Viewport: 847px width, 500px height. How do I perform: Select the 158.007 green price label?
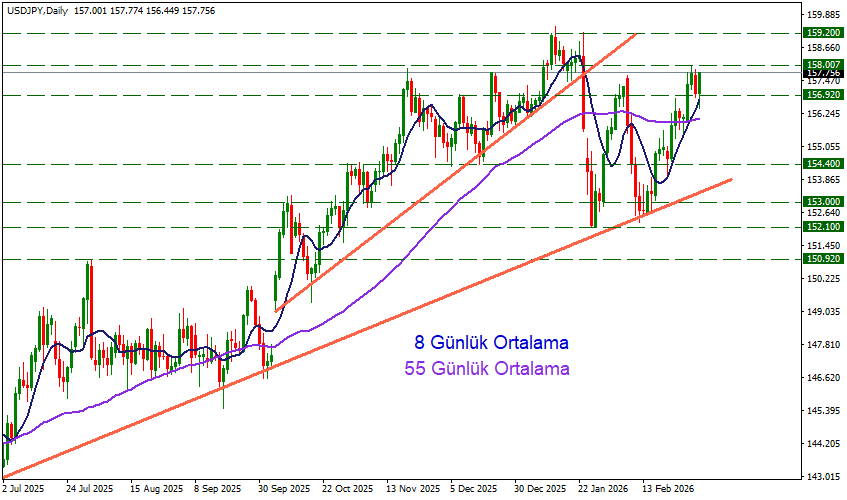coord(822,64)
